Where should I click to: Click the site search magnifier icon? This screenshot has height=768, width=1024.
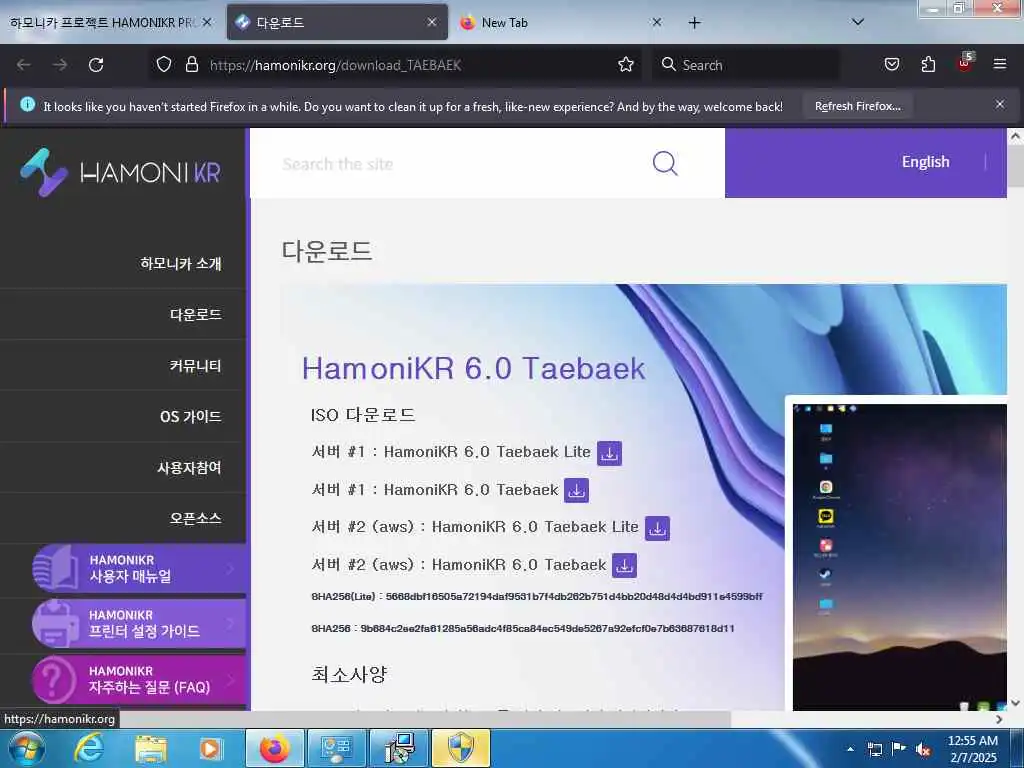pyautogui.click(x=665, y=163)
